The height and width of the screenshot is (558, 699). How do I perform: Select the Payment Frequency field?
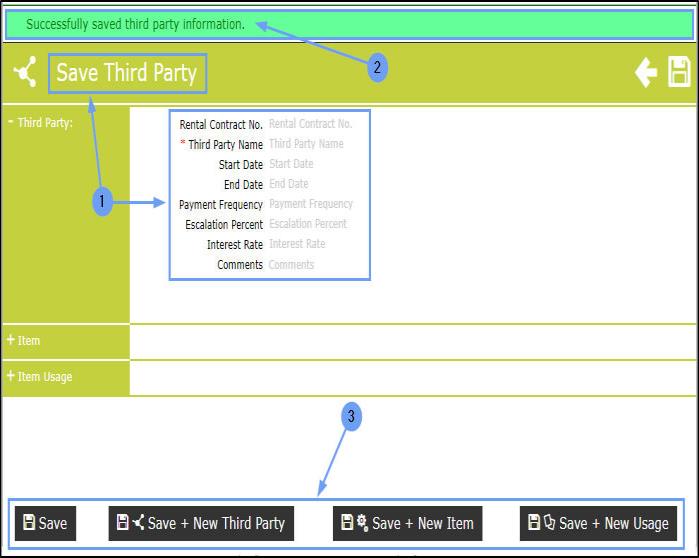[x=311, y=204]
